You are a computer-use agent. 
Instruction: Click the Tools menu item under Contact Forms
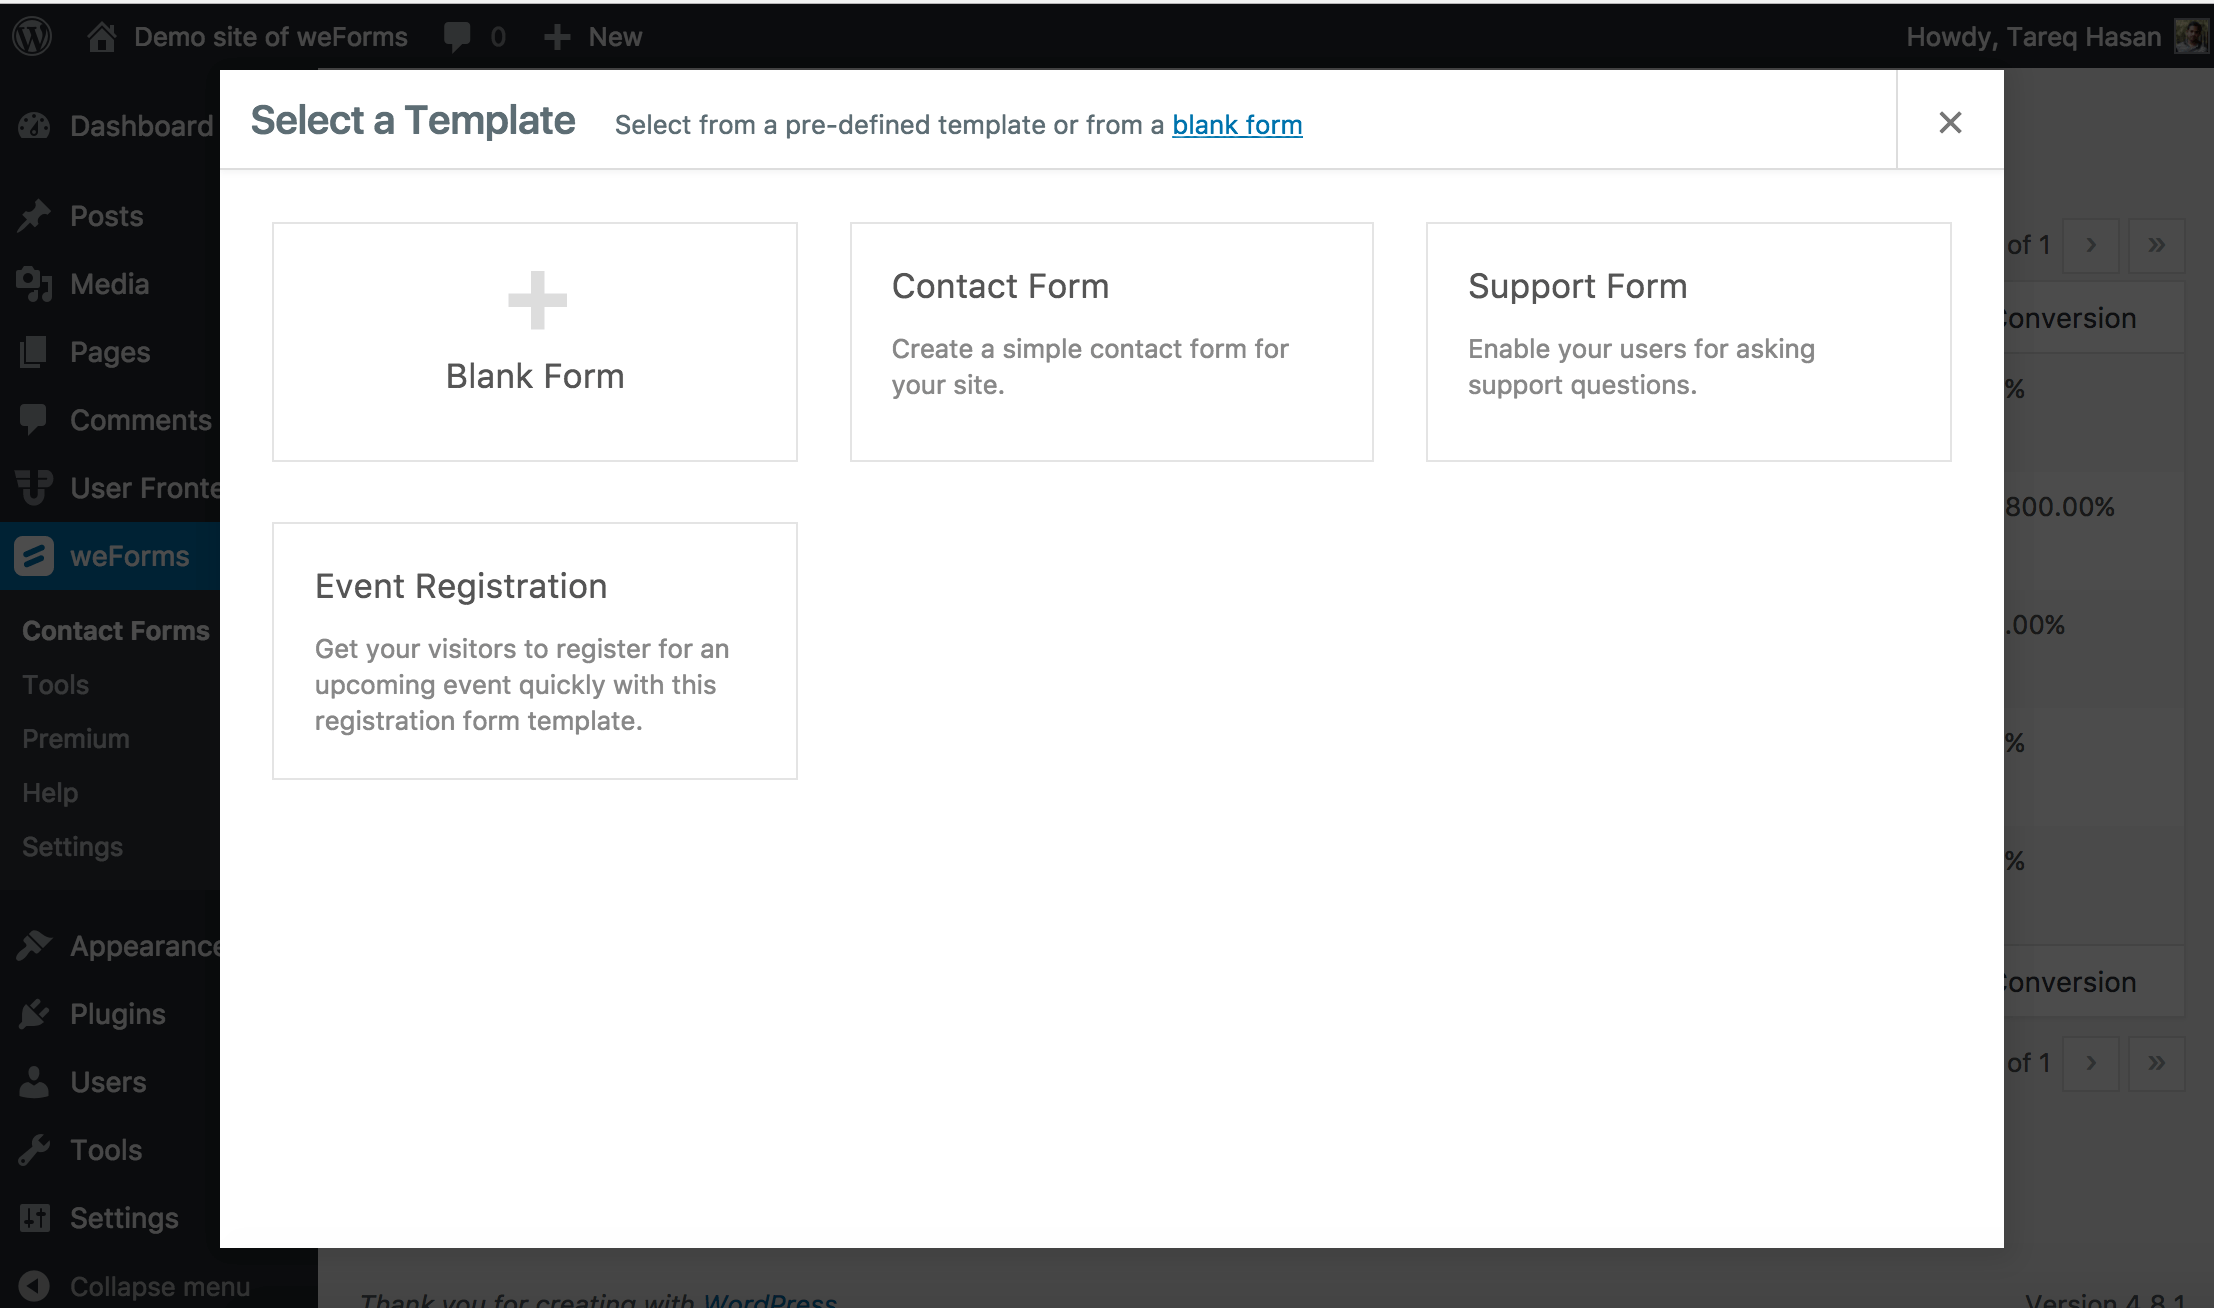pyautogui.click(x=56, y=685)
